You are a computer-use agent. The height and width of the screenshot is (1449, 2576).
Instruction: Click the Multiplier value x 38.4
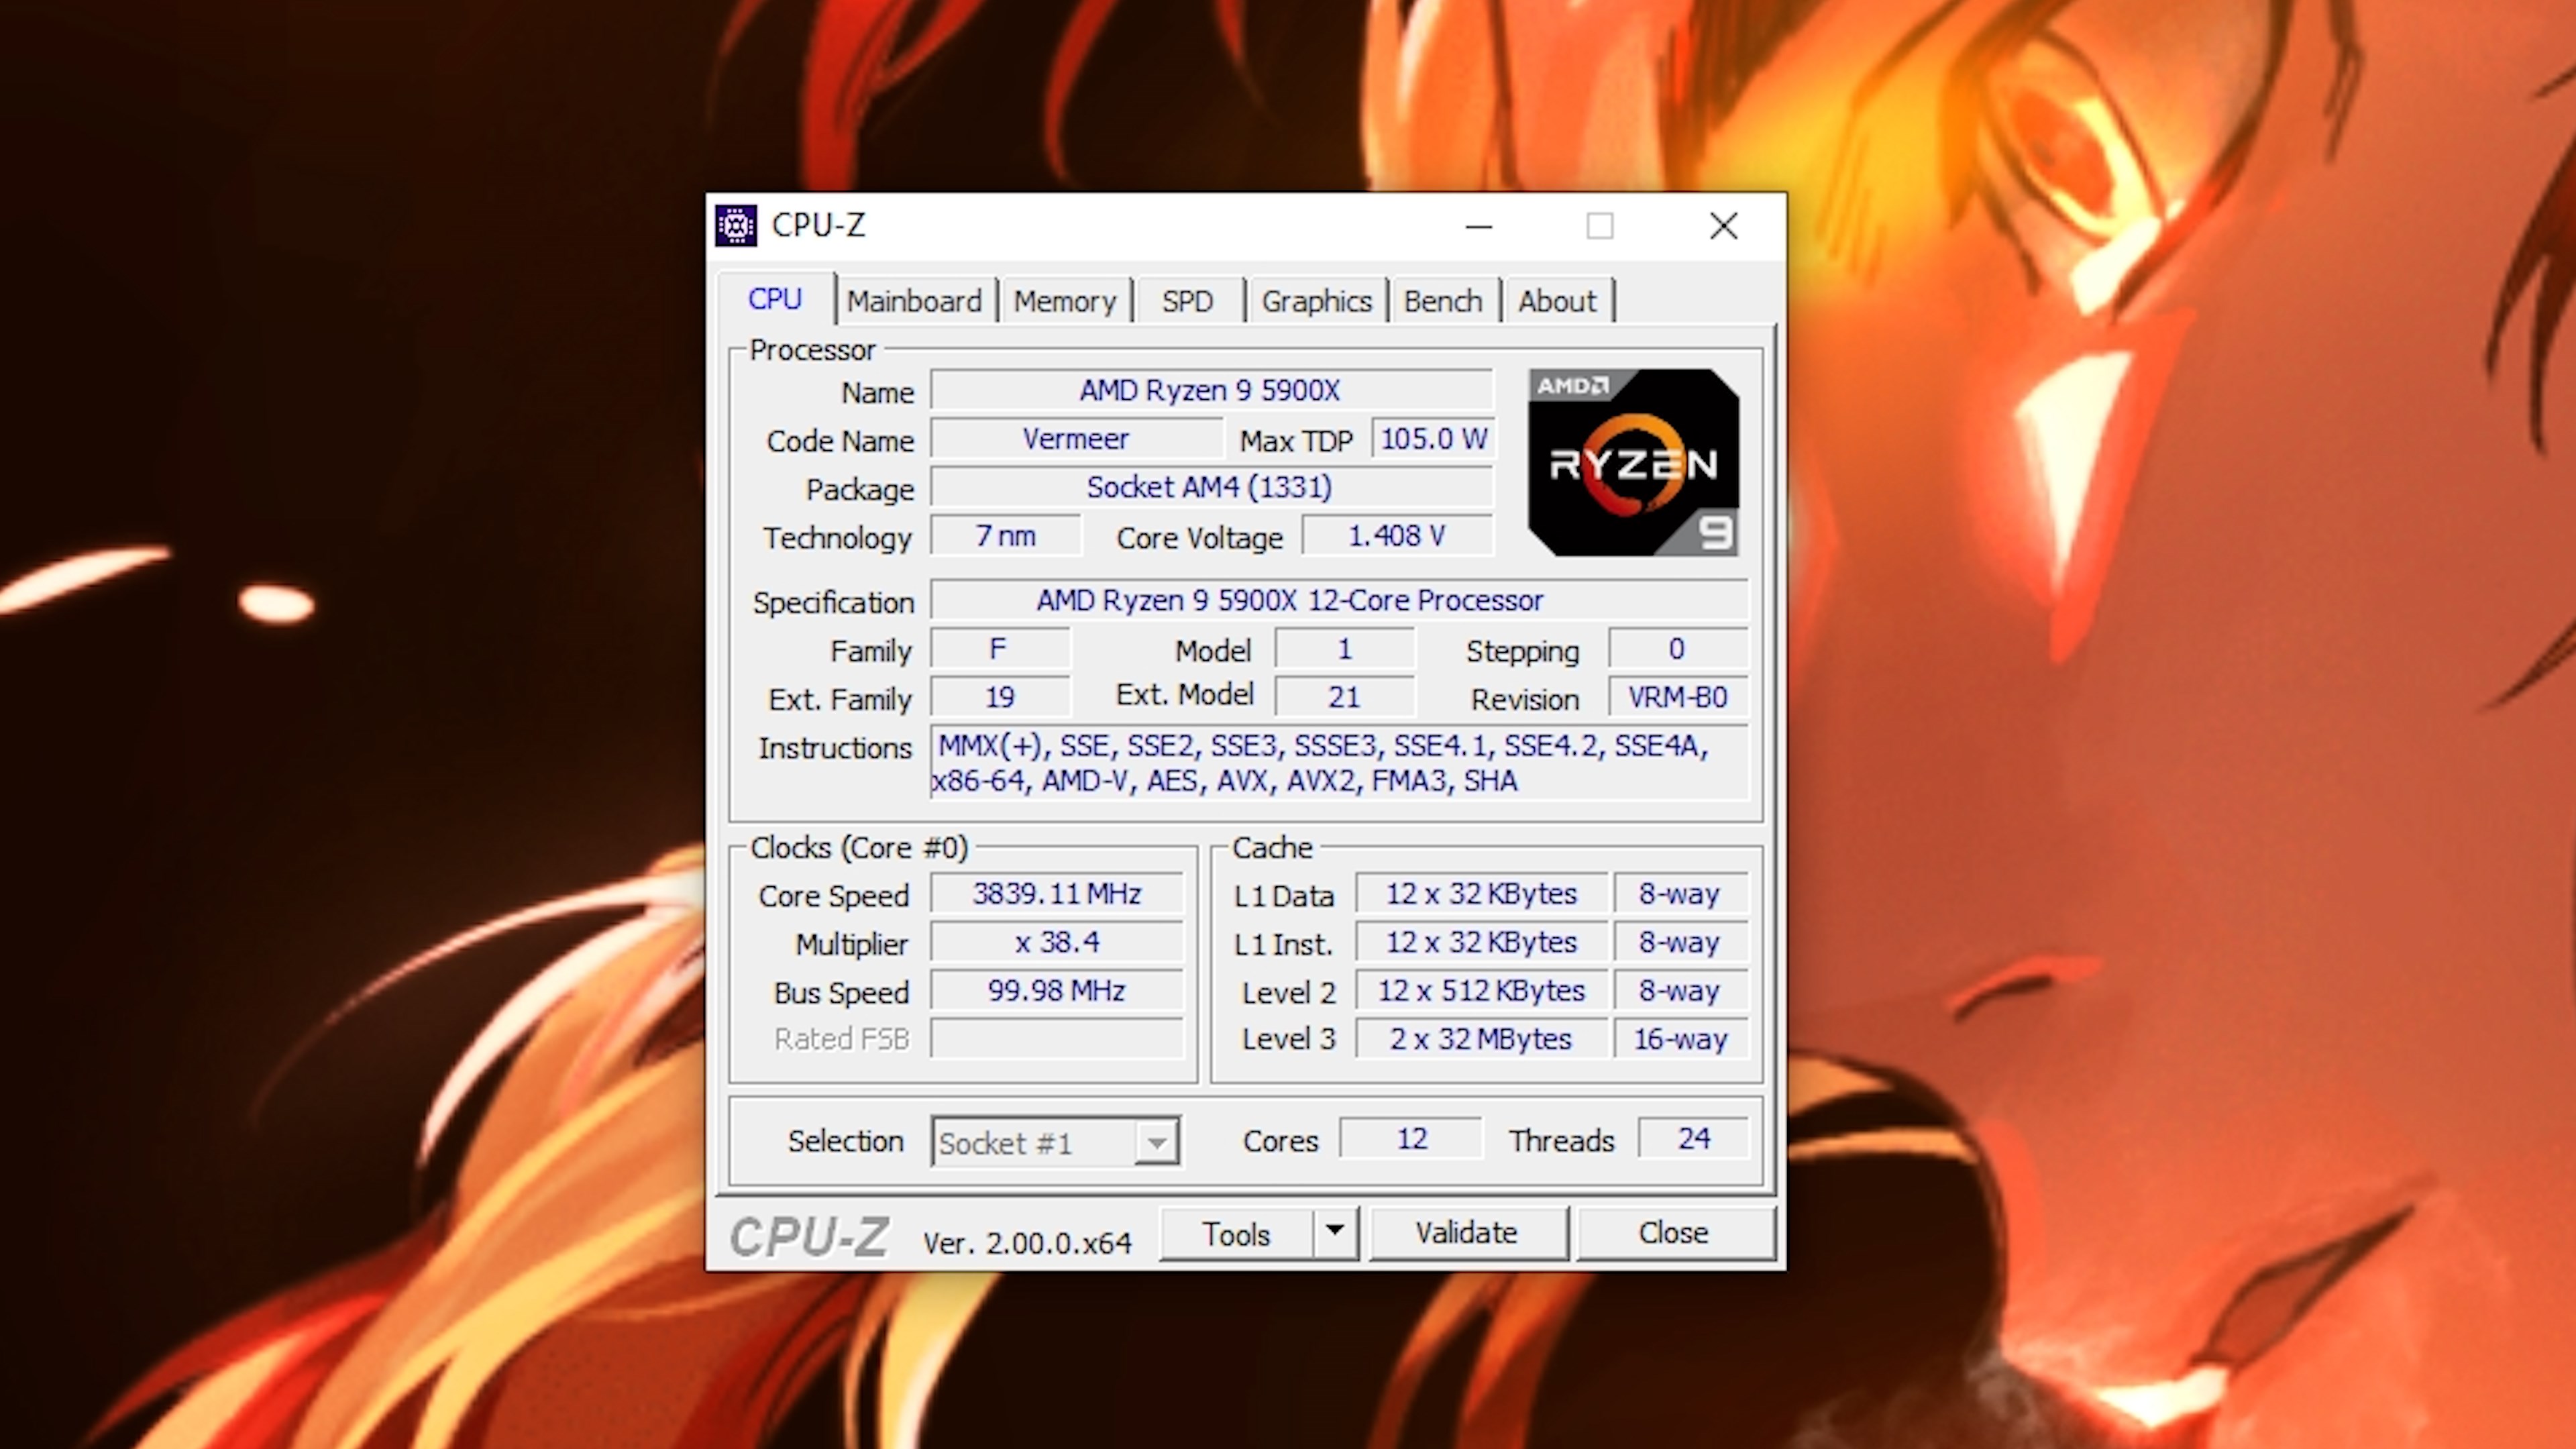[x=1056, y=942]
